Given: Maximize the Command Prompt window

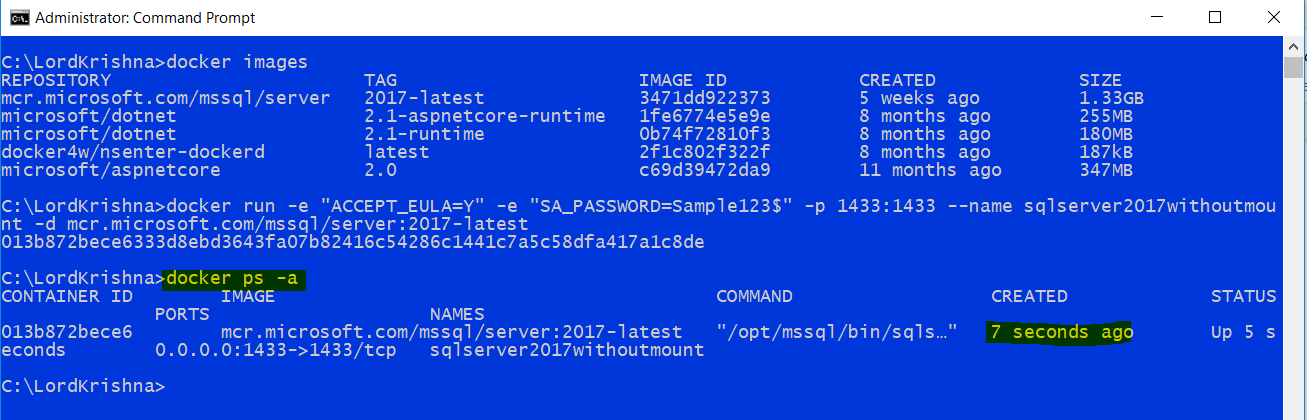Looking at the screenshot, I should (1215, 17).
